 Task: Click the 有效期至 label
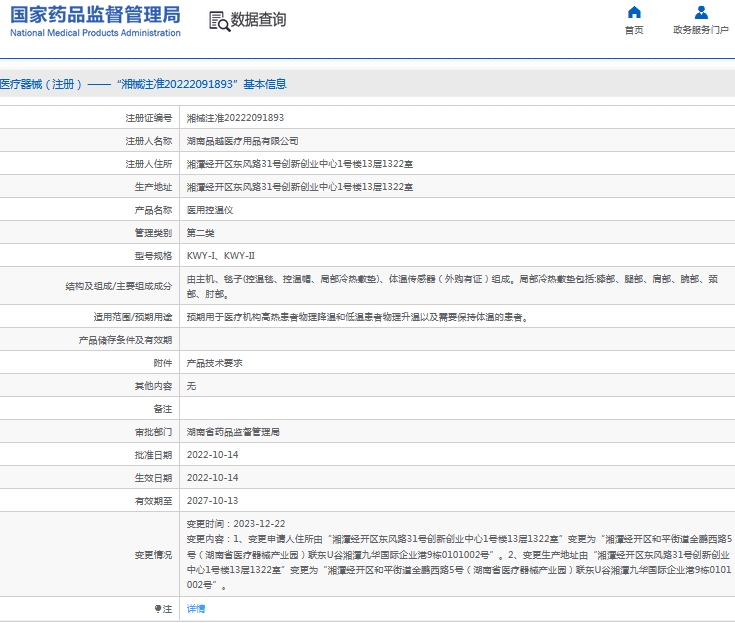point(153,501)
